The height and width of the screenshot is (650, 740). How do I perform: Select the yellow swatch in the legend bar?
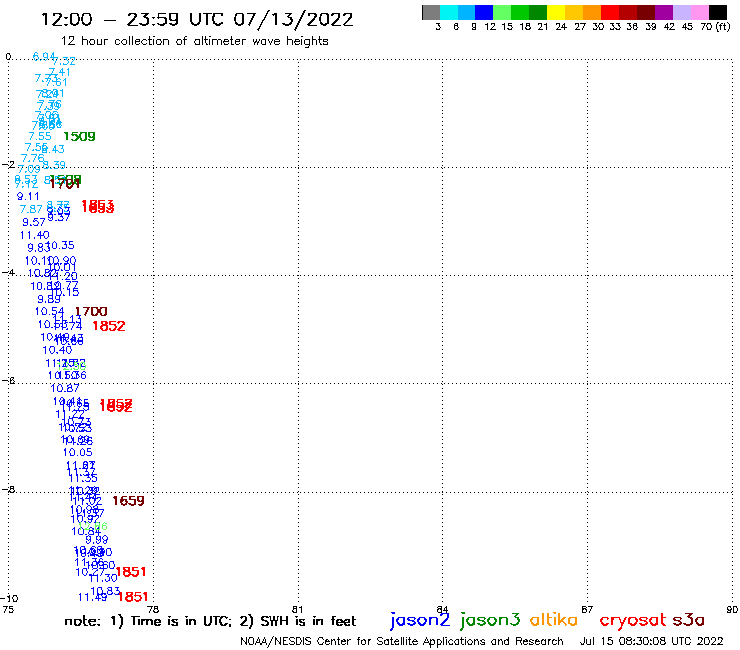(x=556, y=12)
